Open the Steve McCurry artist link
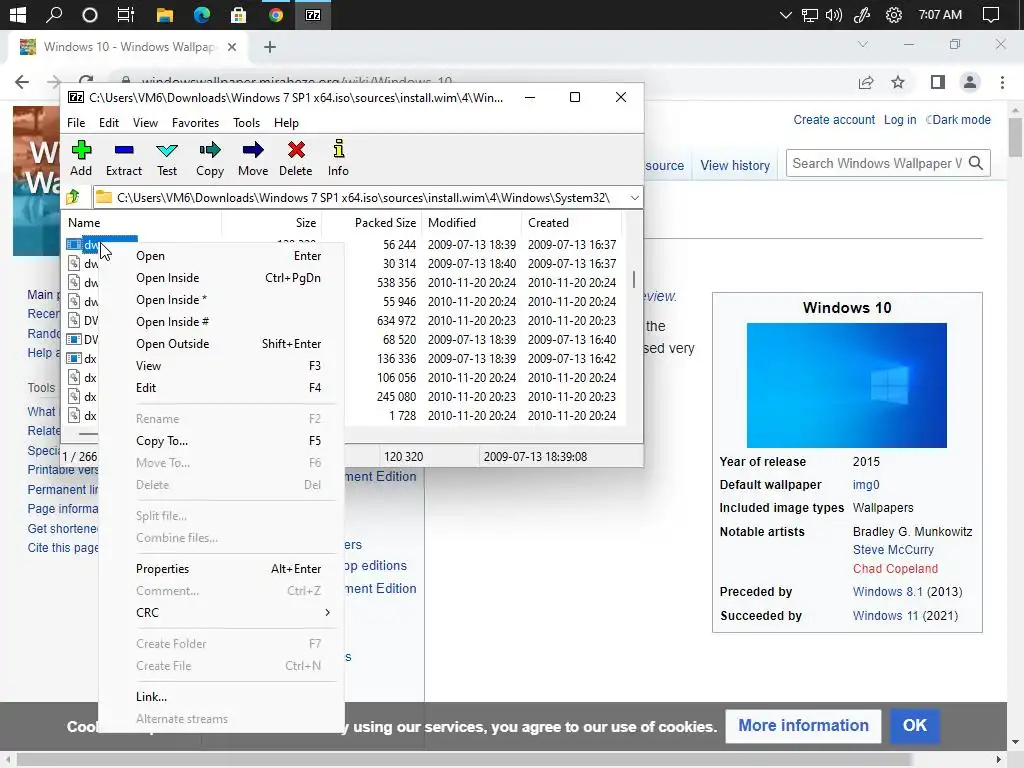The image size is (1024, 768). [x=893, y=550]
